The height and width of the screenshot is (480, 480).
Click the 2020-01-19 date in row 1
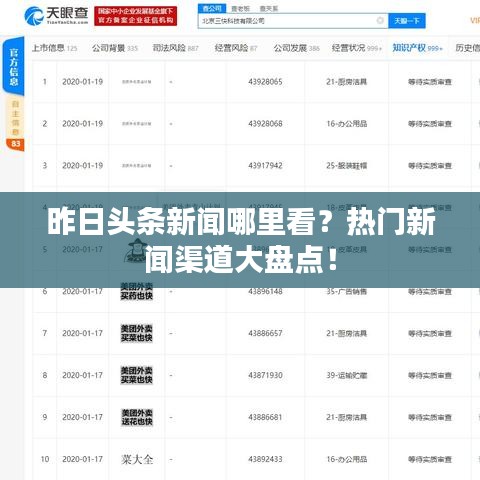pos(83,82)
